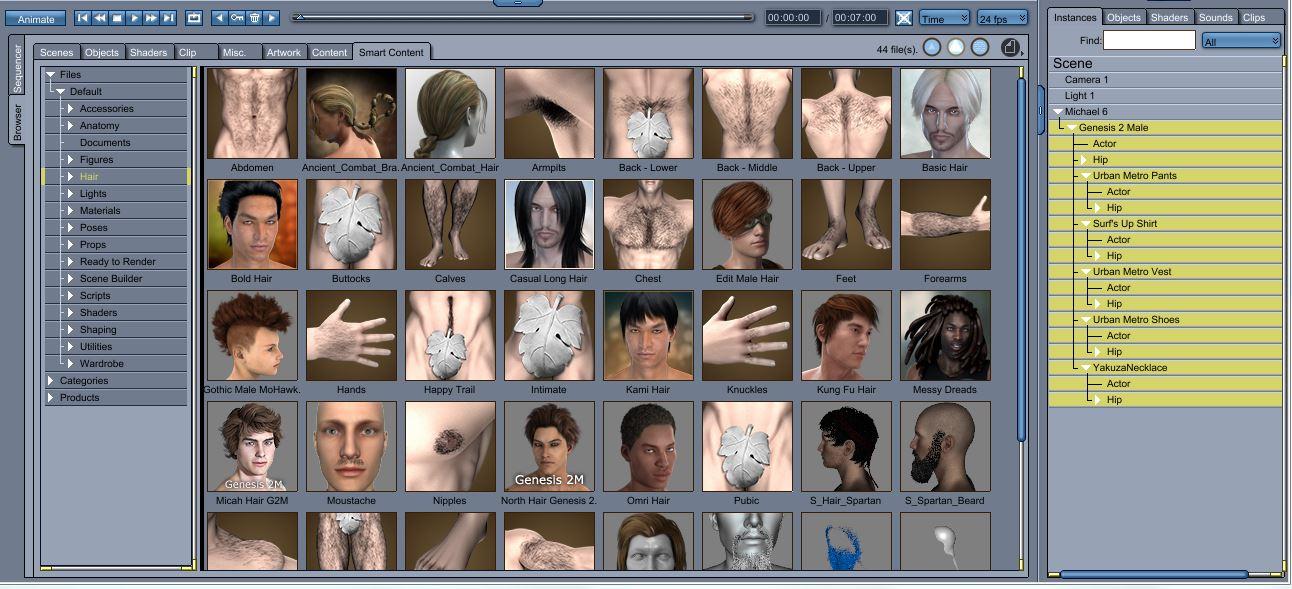Screen dimensions: 1292x589
Task: Click the current time field 00:00:00
Action: tap(793, 18)
